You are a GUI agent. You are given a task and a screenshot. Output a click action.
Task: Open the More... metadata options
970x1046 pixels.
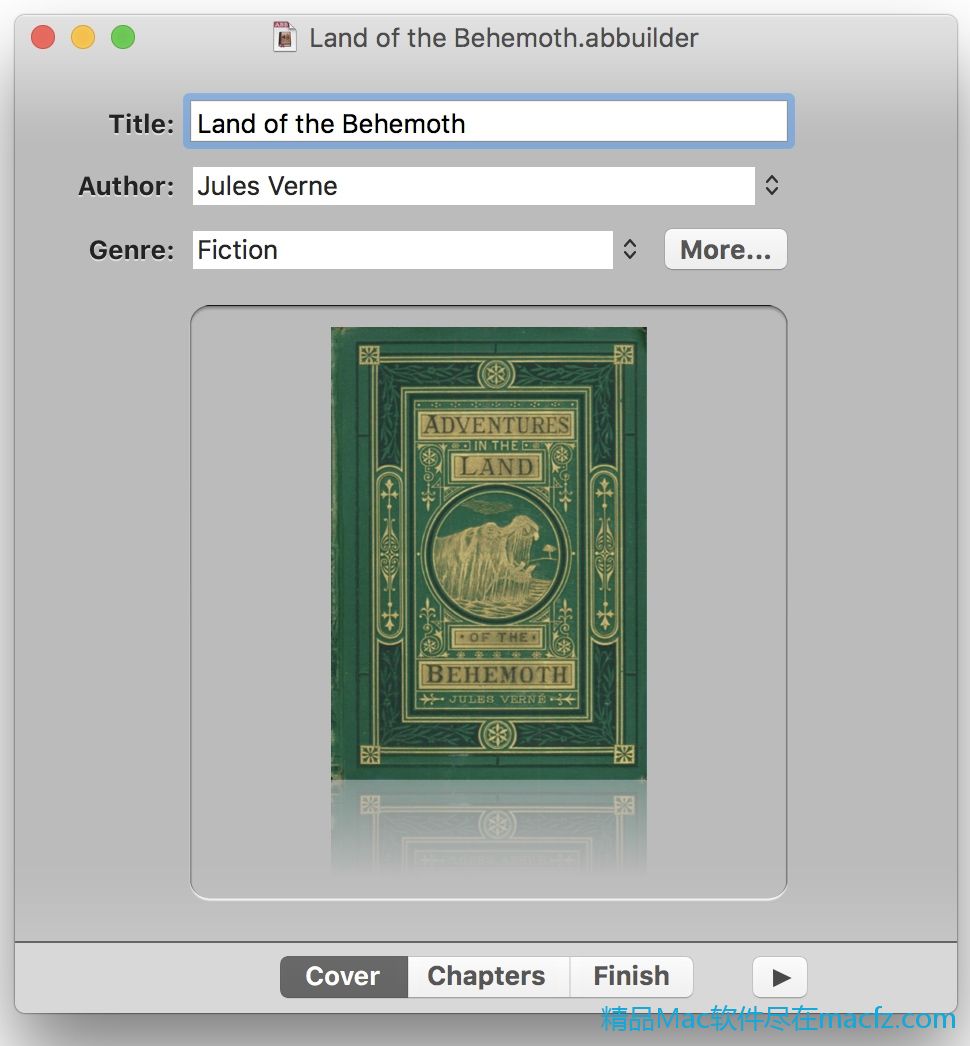pos(725,250)
